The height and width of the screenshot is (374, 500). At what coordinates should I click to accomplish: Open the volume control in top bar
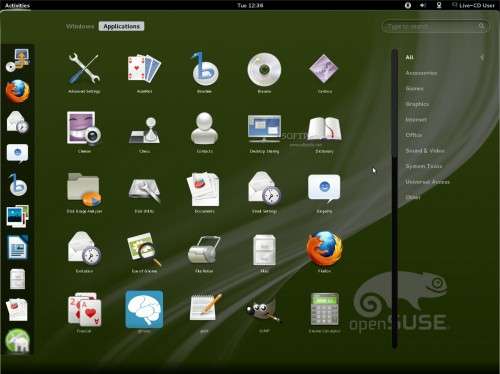click(423, 5)
